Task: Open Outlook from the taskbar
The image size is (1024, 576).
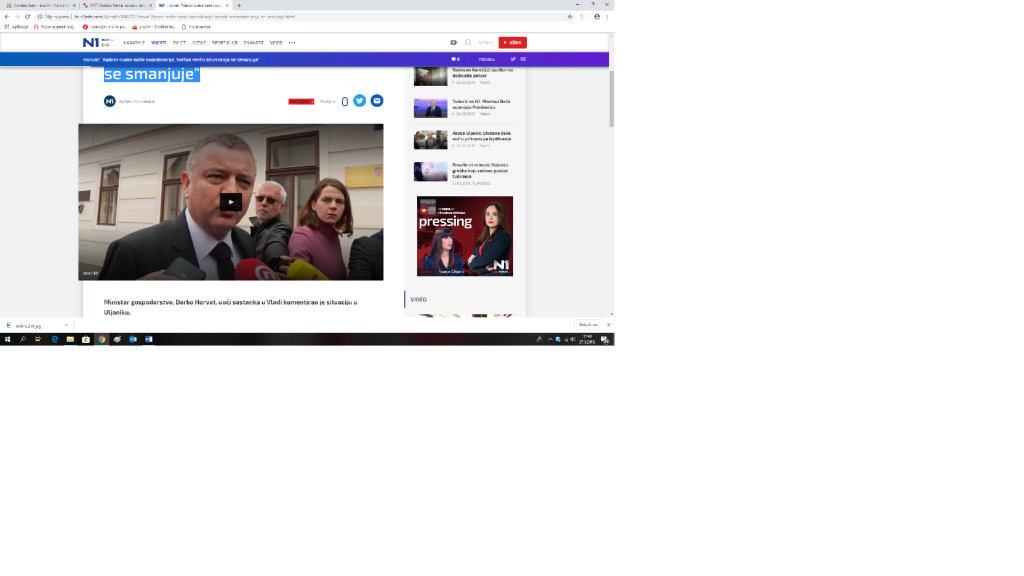Action: (x=133, y=339)
